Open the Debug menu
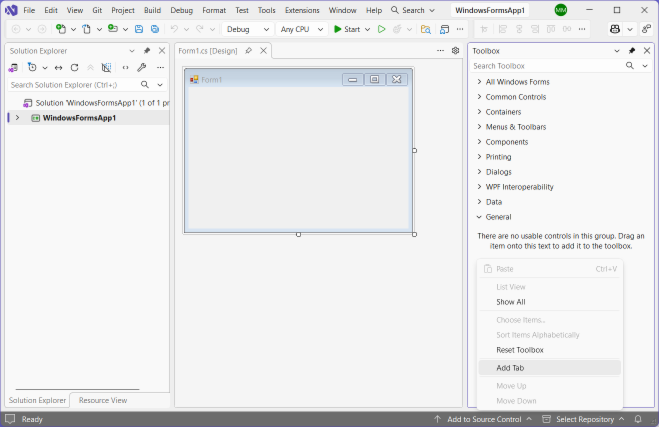This screenshot has height=427, width=659. (x=182, y=10)
